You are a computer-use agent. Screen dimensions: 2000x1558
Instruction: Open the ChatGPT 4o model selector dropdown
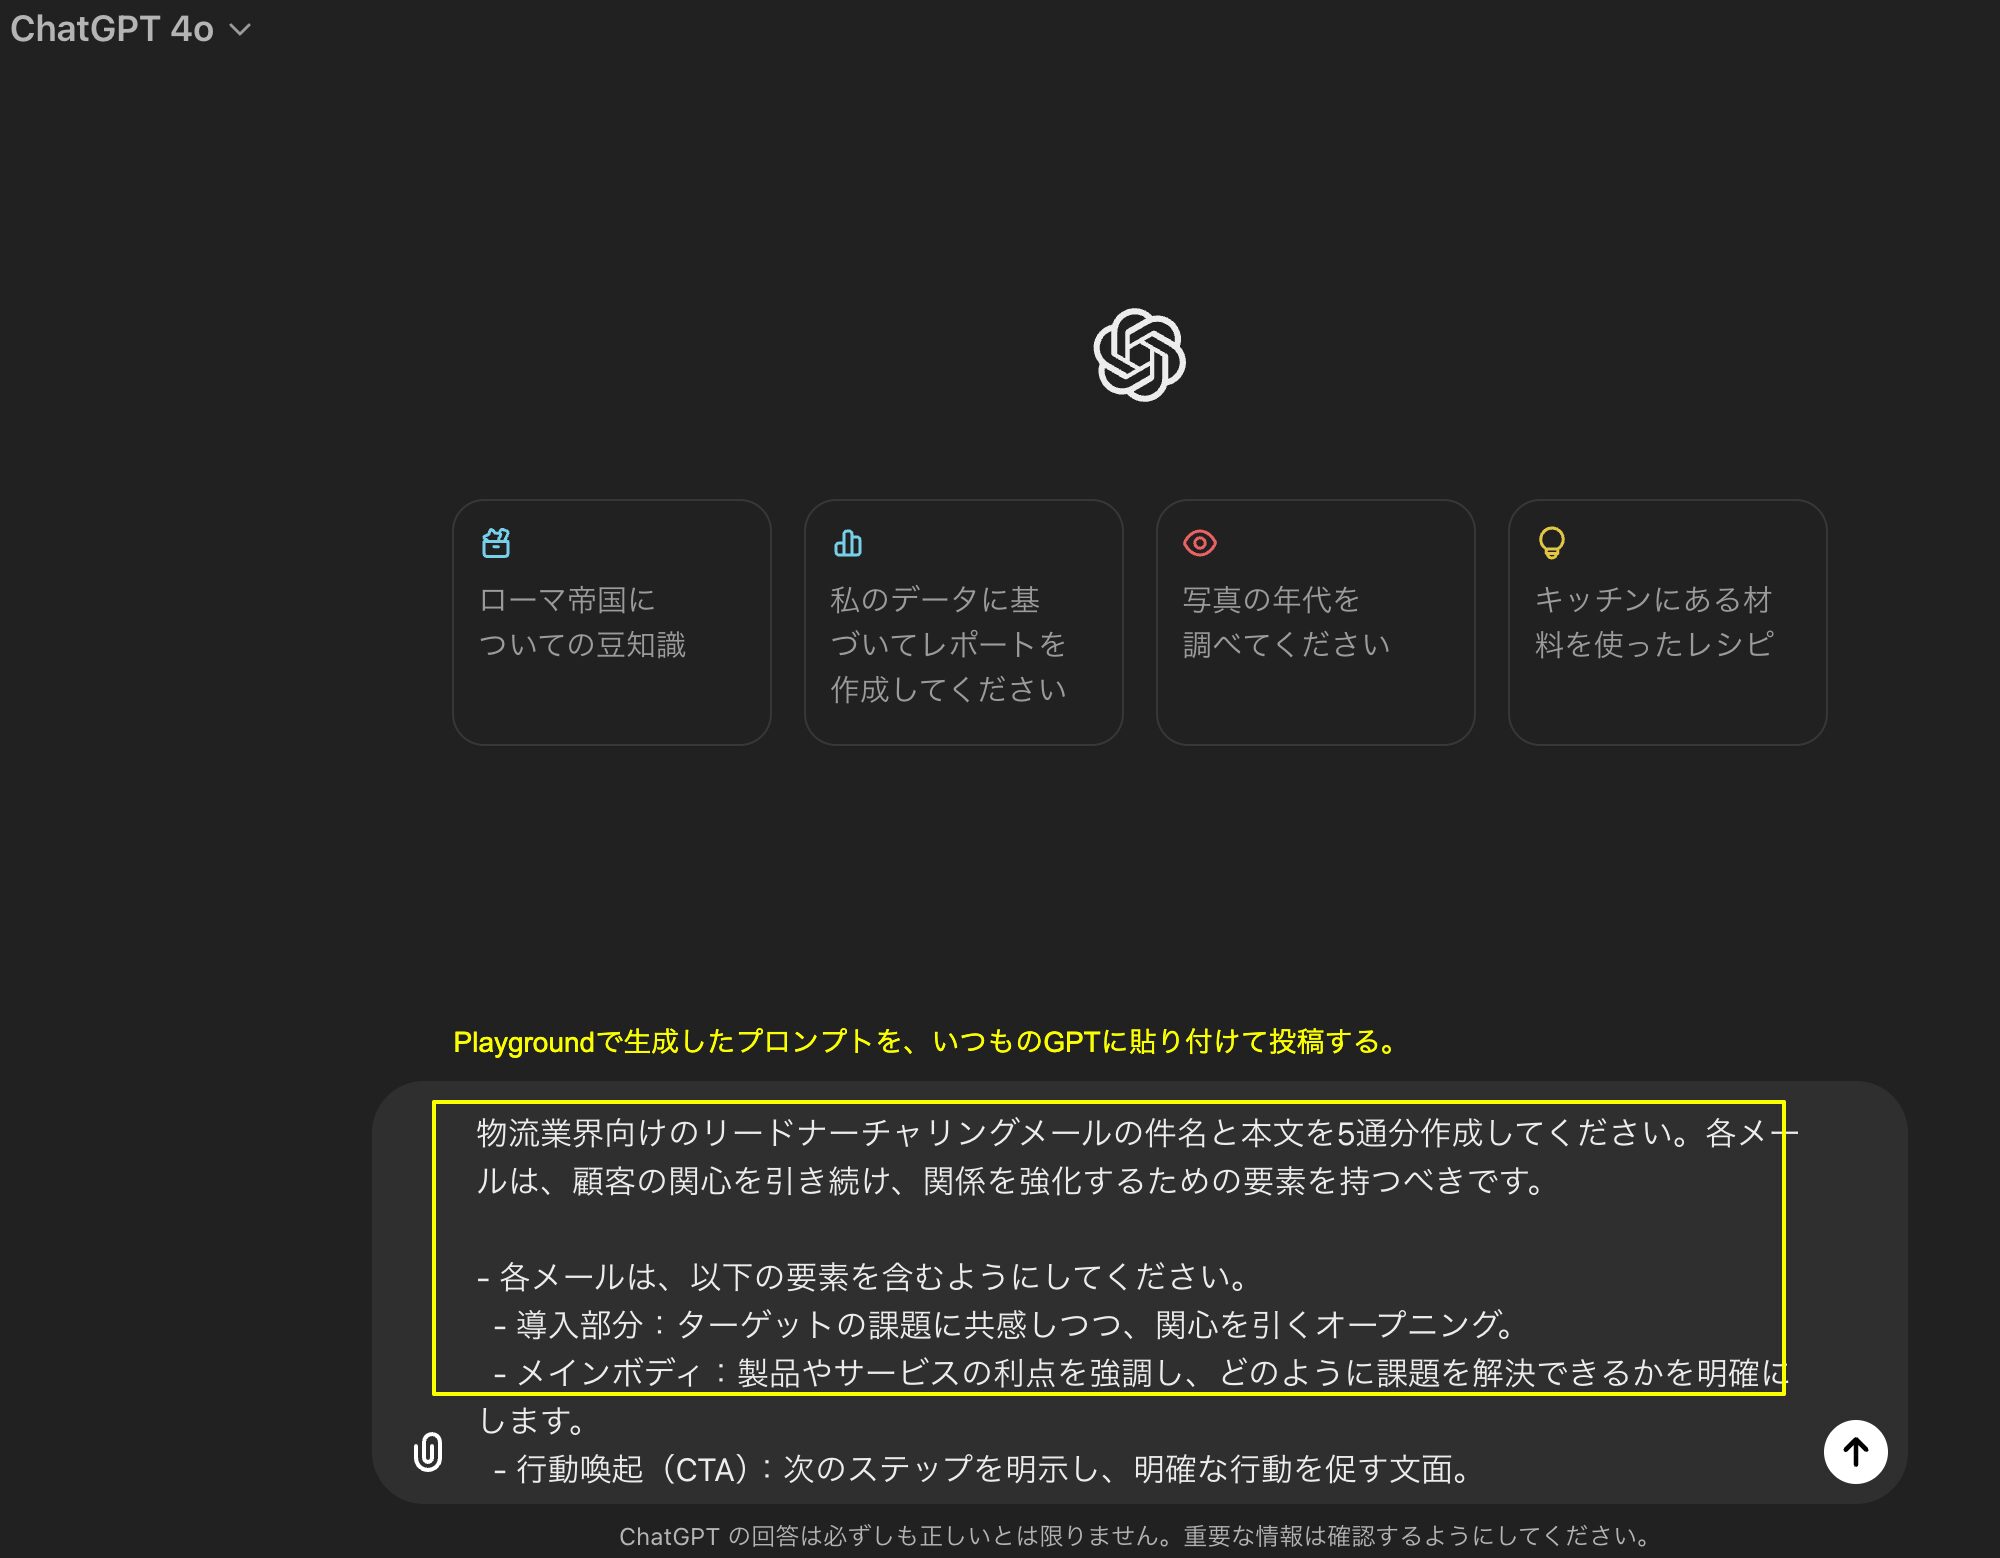pyautogui.click(x=130, y=29)
